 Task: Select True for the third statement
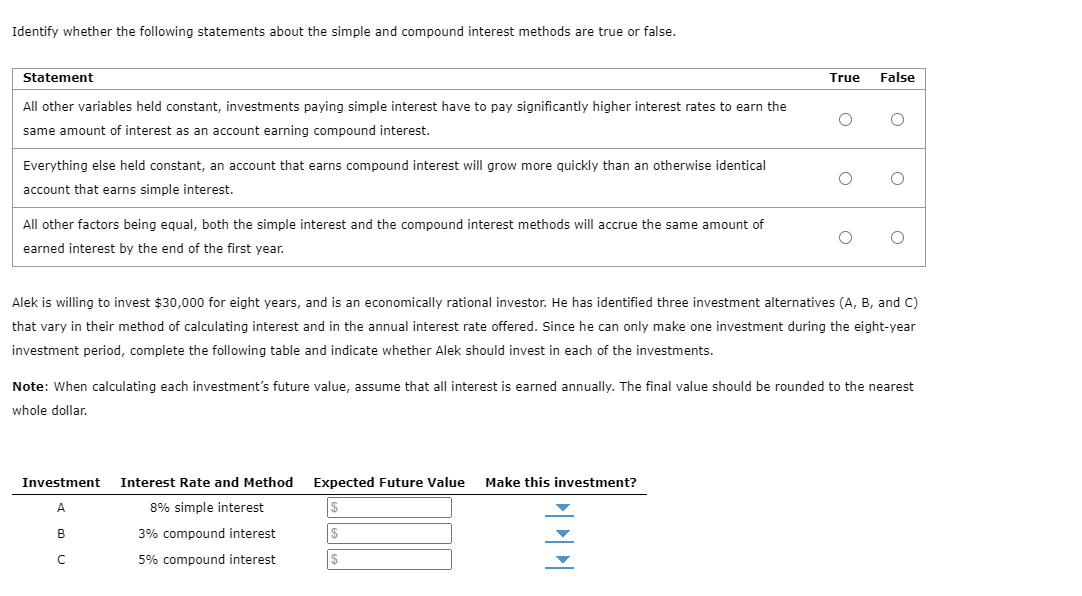[845, 236]
